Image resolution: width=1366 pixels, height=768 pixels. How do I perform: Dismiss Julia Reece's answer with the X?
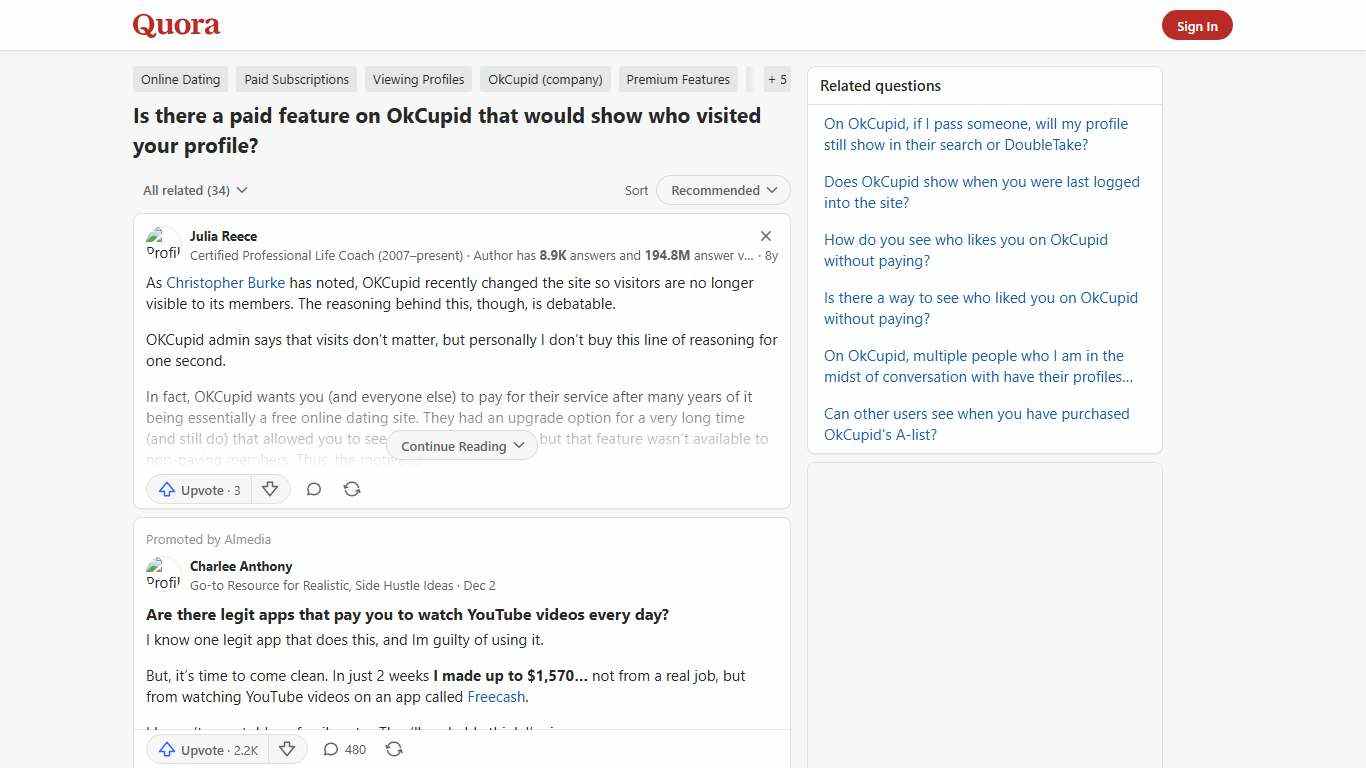[766, 236]
